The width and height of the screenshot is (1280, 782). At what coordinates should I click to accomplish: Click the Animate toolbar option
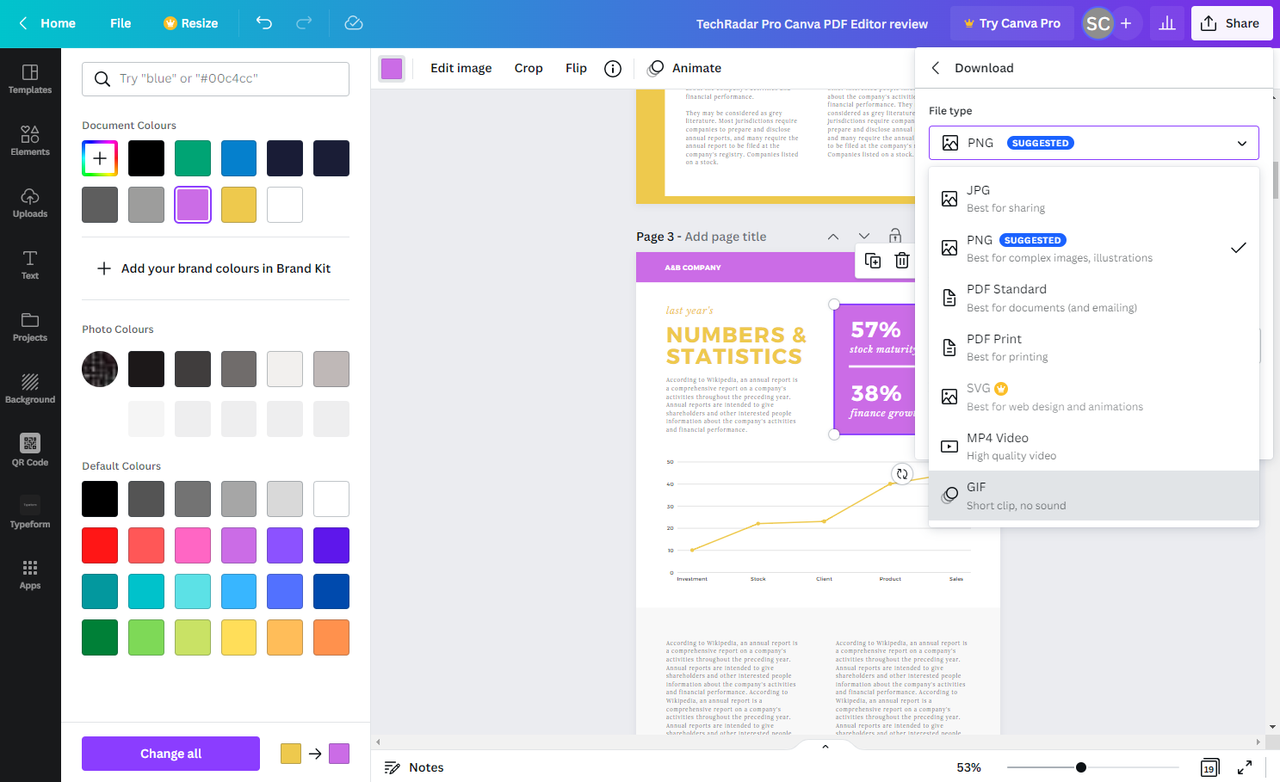click(x=684, y=68)
